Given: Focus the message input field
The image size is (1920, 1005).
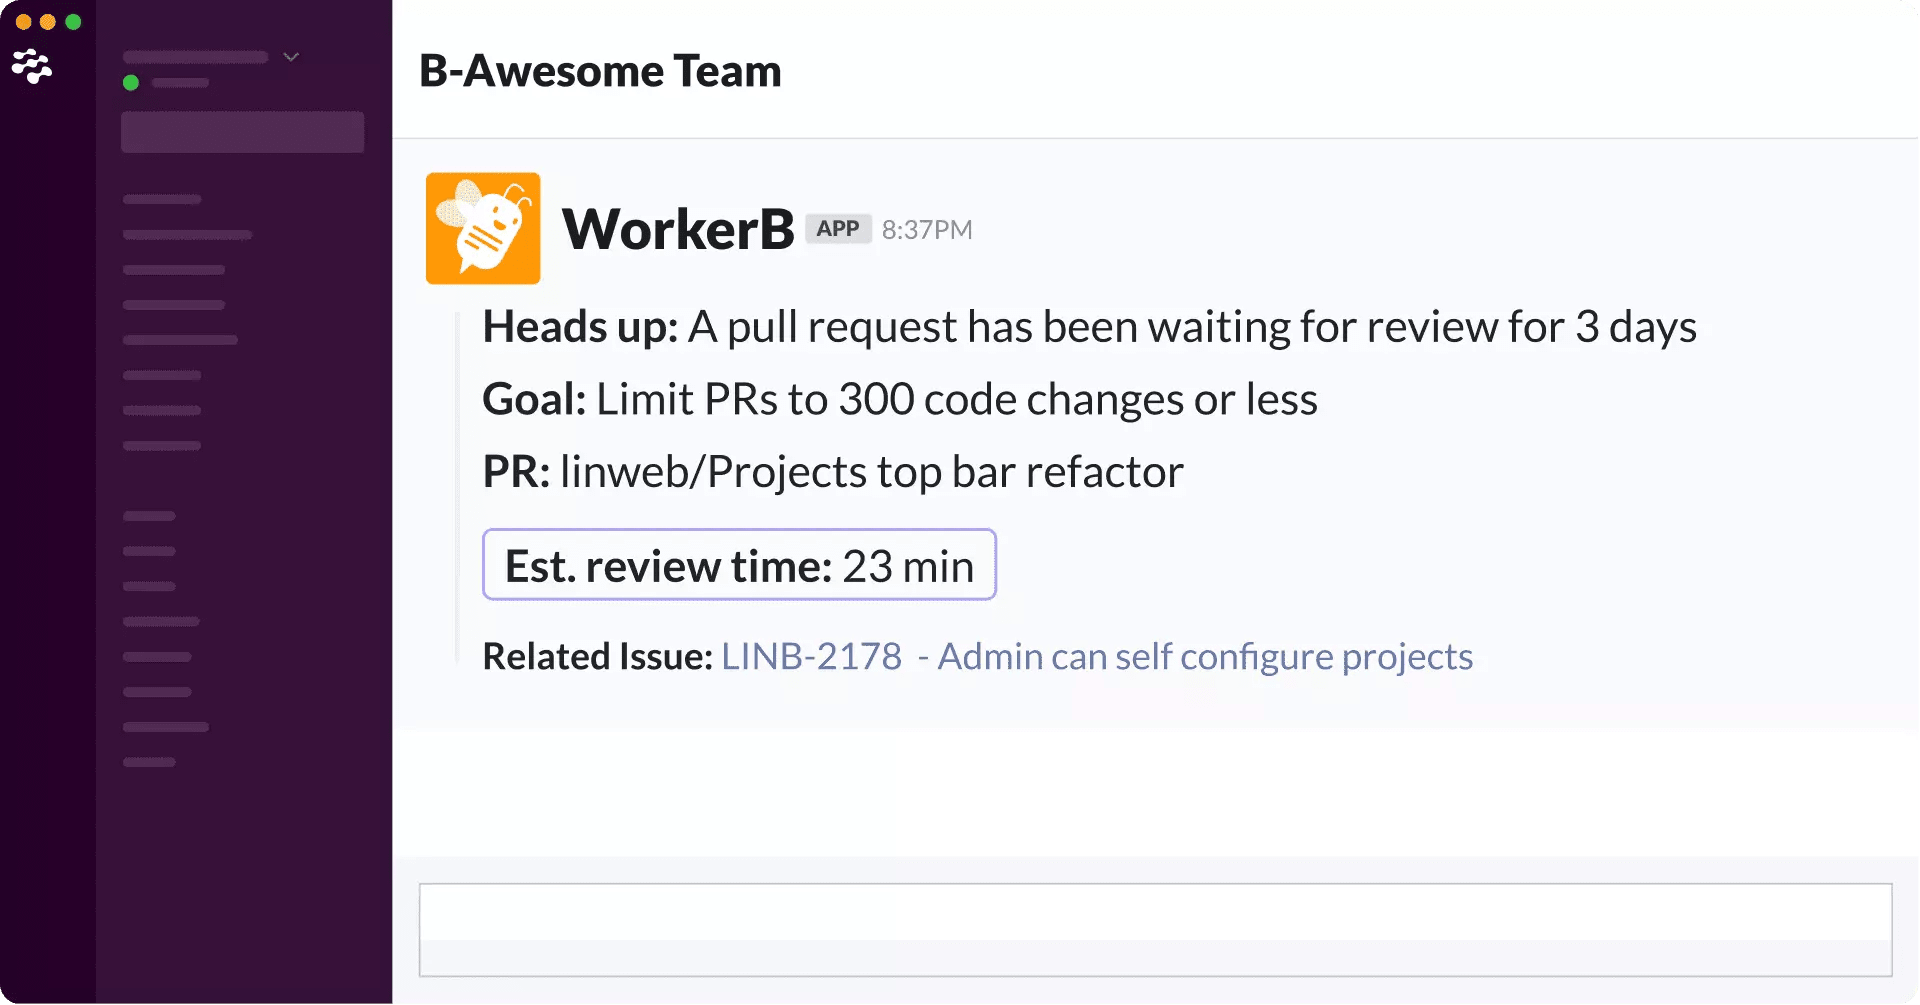Looking at the screenshot, I should pyautogui.click(x=1155, y=929).
